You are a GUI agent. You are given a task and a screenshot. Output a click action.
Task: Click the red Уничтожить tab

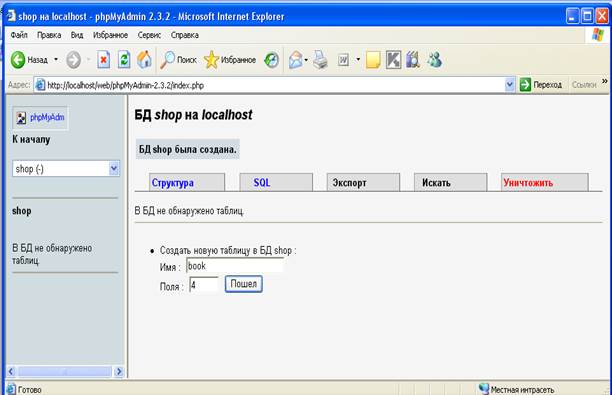point(545,182)
